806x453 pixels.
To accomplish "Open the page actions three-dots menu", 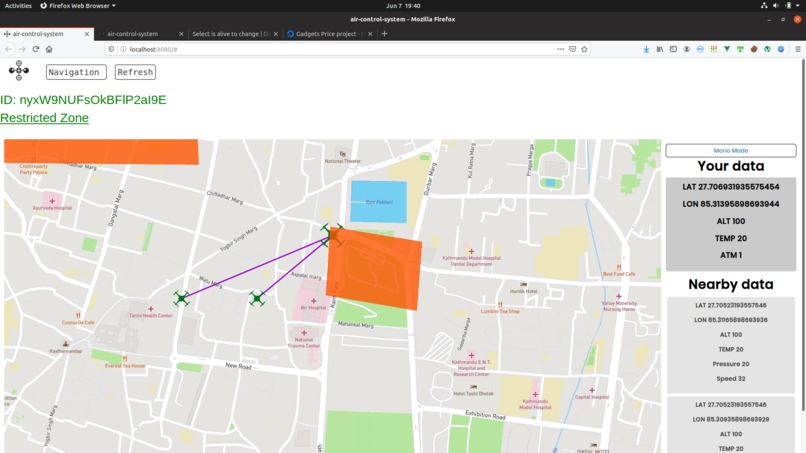I will click(x=560, y=49).
